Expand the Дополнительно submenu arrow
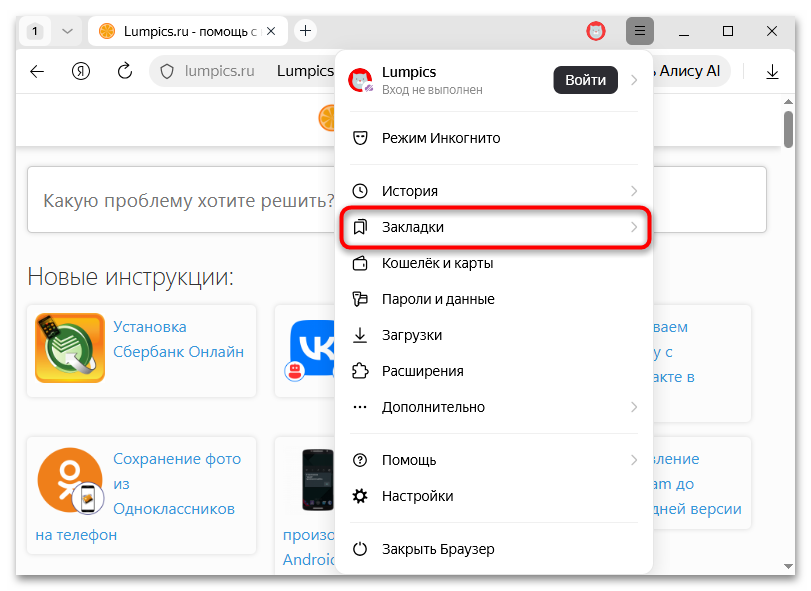The image size is (811, 591). [634, 407]
